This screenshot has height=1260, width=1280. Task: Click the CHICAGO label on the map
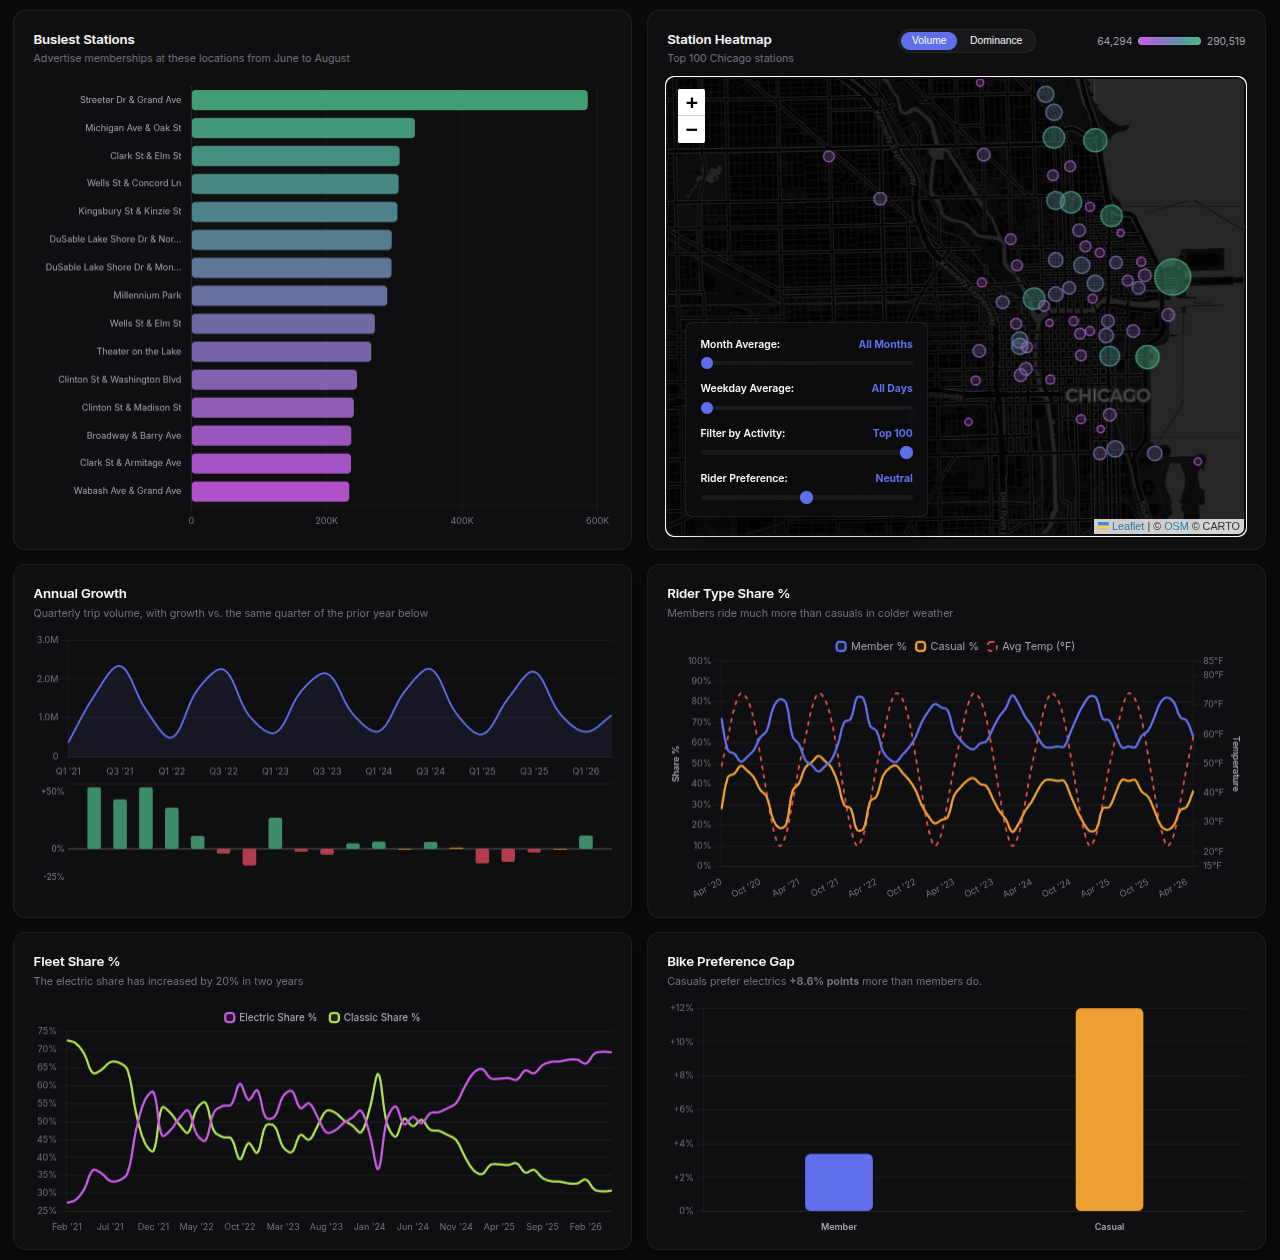coord(1107,396)
